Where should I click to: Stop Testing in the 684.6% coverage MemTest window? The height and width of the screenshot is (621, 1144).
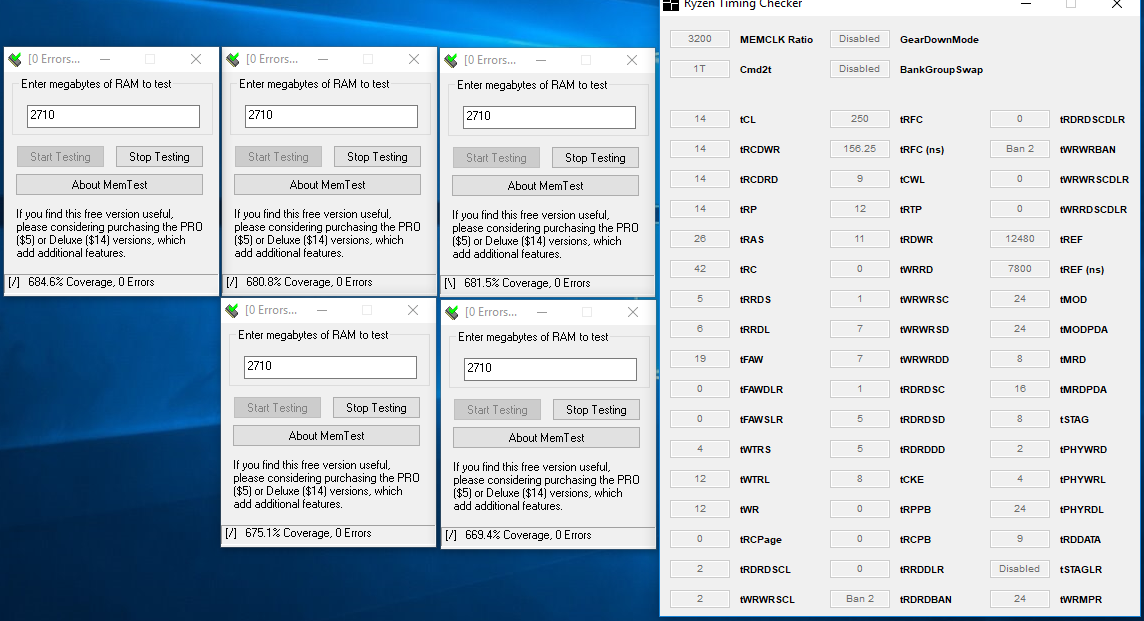coord(159,157)
